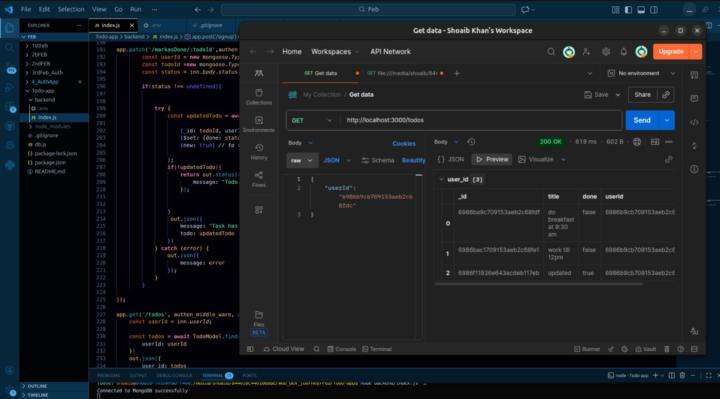Copy the request link with the chain icon
The width and height of the screenshot is (720, 399).
coord(665,95)
